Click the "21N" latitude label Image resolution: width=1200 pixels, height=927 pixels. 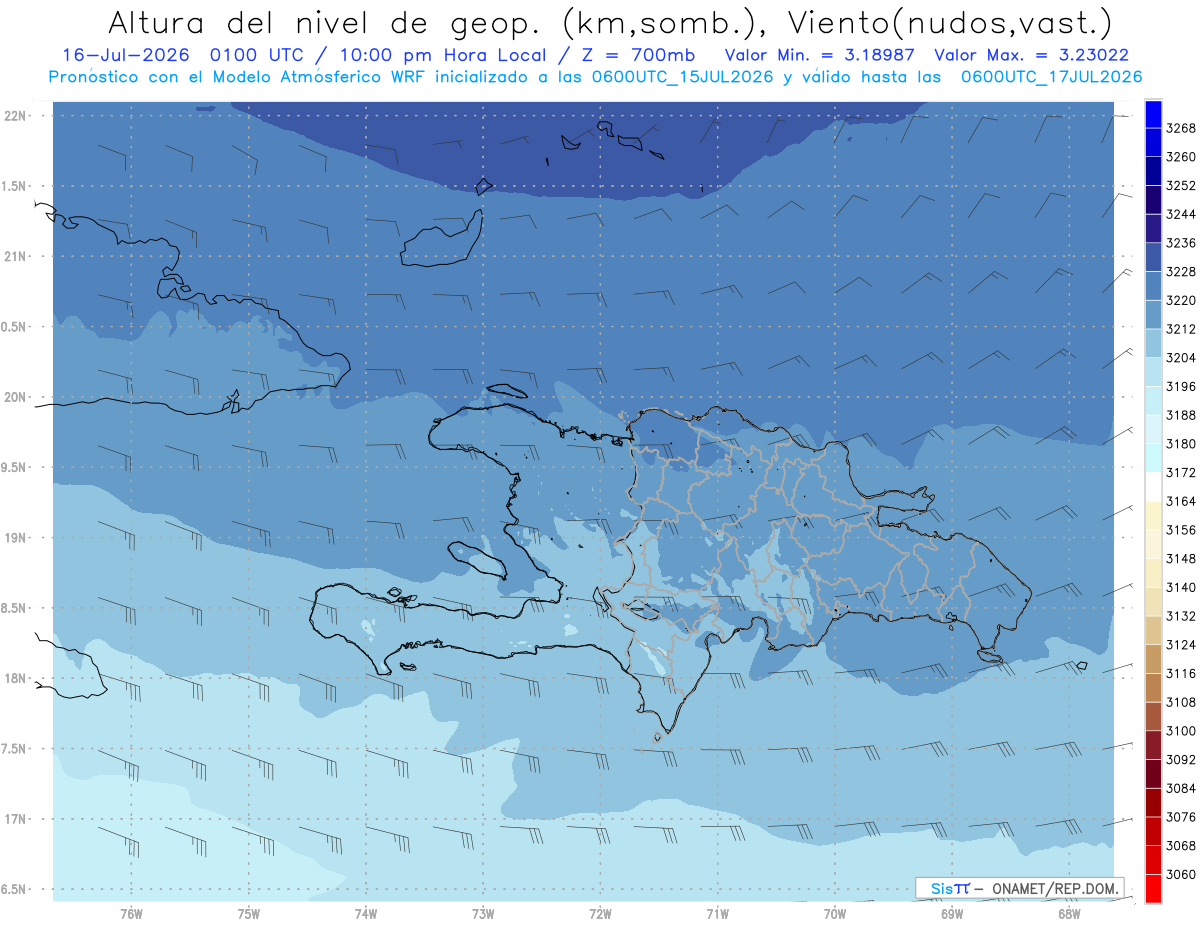(x=16, y=257)
